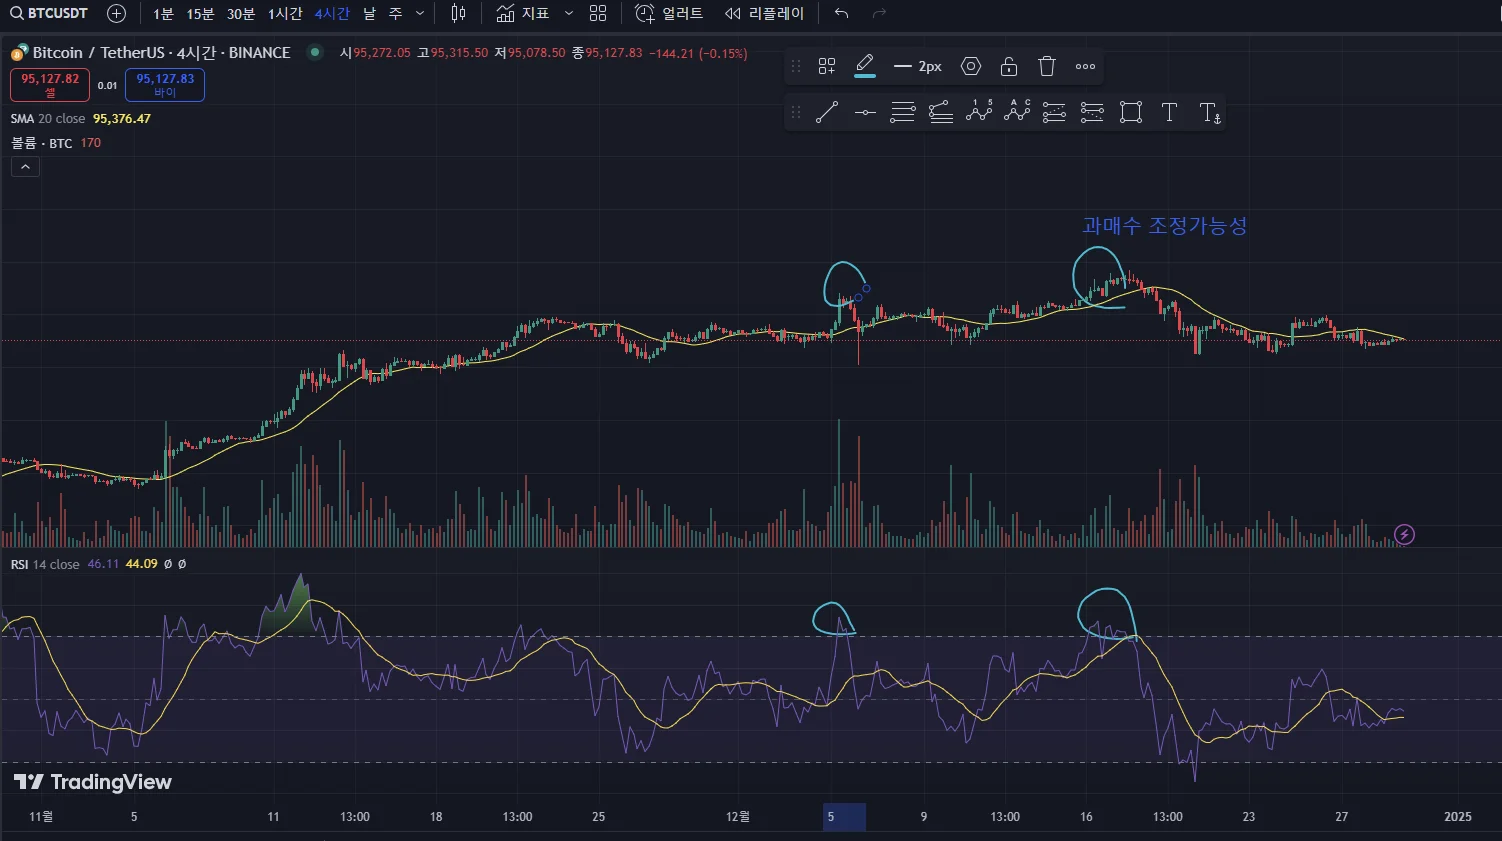
Task: Toggle the lock on selected drawing
Action: [1009, 67]
